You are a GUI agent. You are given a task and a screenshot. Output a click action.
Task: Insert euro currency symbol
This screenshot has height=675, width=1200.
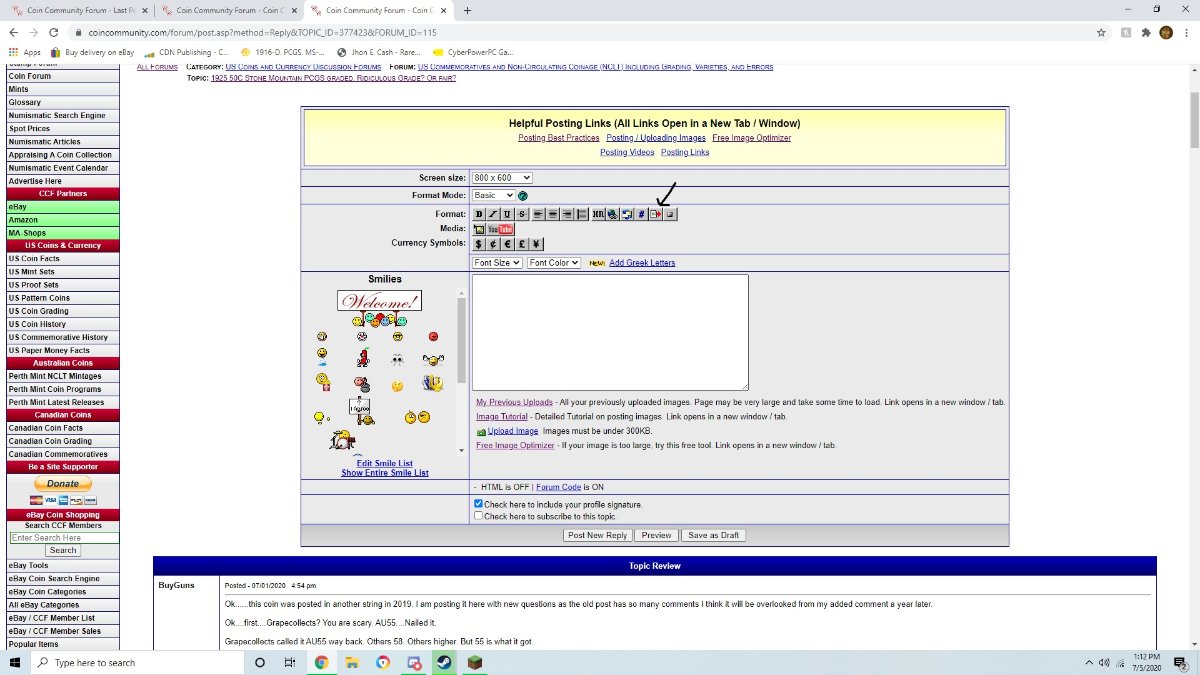pyautogui.click(x=507, y=244)
